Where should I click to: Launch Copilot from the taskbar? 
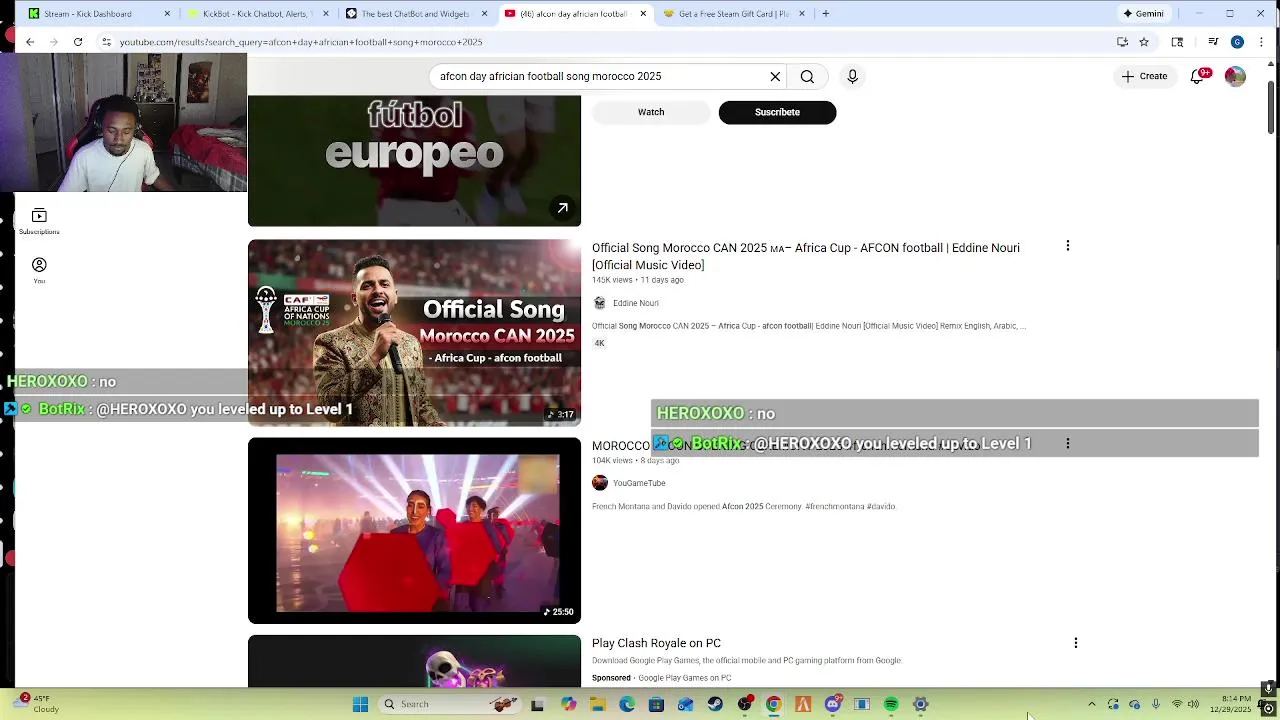pyautogui.click(x=568, y=704)
